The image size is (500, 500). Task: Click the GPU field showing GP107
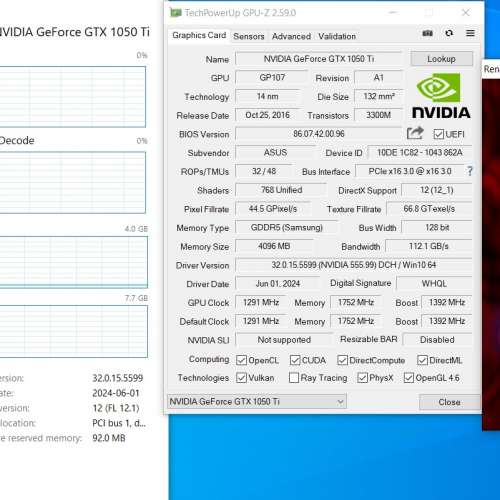click(x=272, y=78)
